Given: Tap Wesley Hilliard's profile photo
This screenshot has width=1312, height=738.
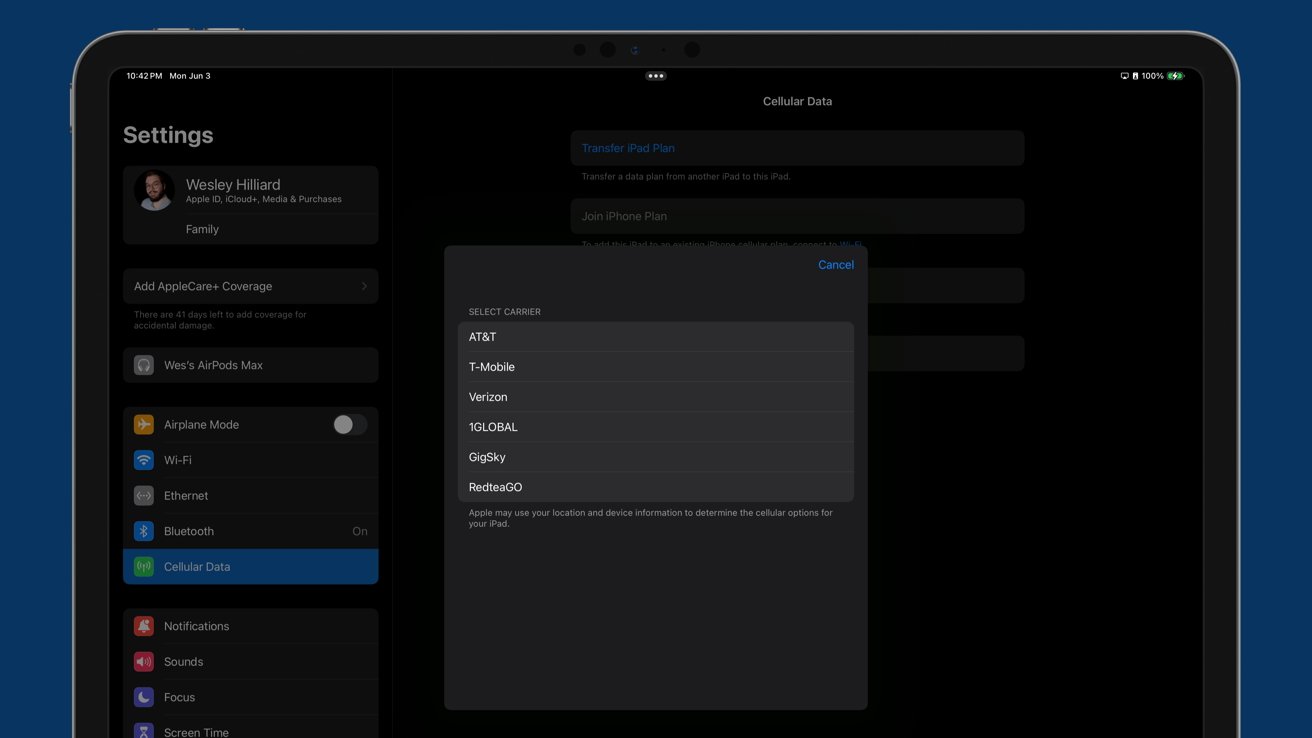Looking at the screenshot, I should pyautogui.click(x=155, y=190).
